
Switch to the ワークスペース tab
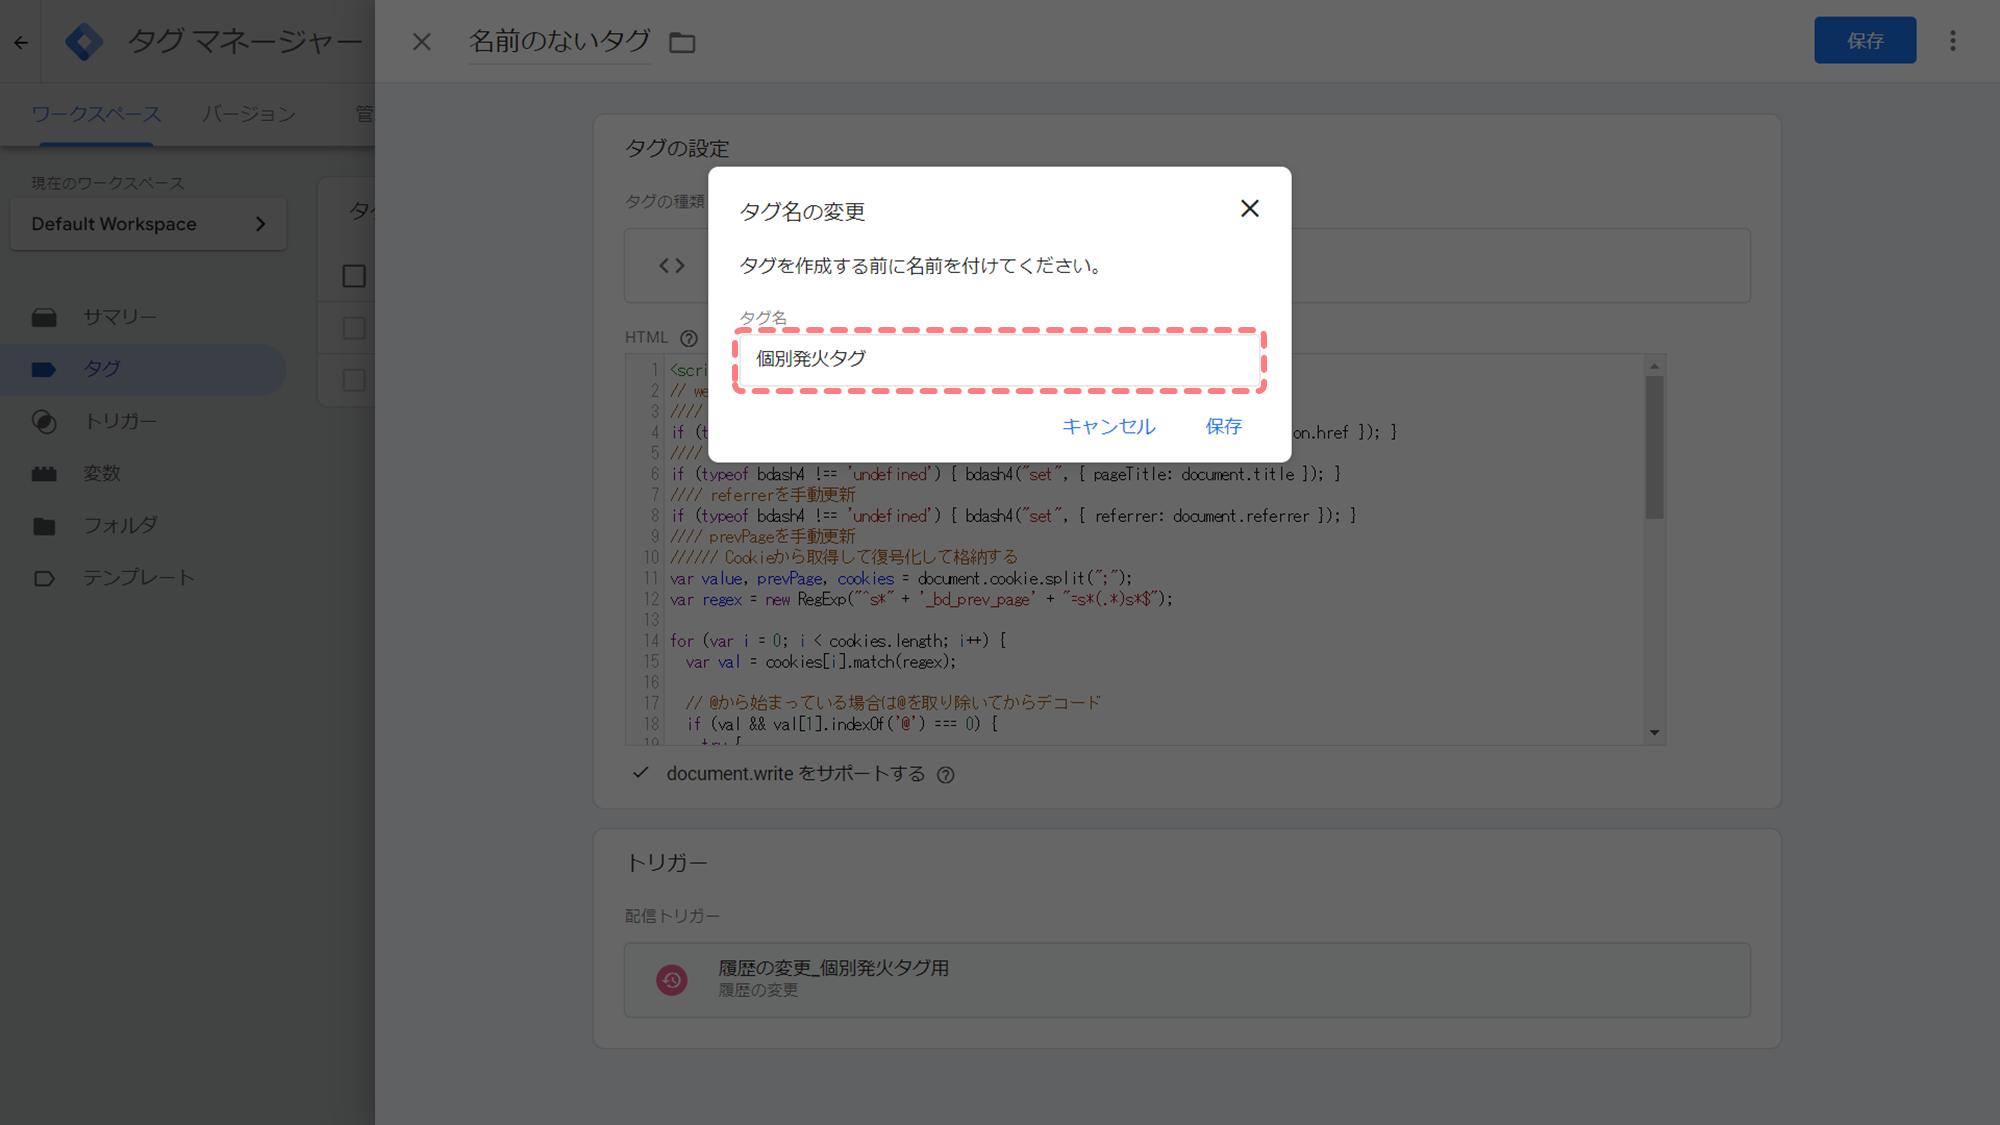[x=96, y=114]
